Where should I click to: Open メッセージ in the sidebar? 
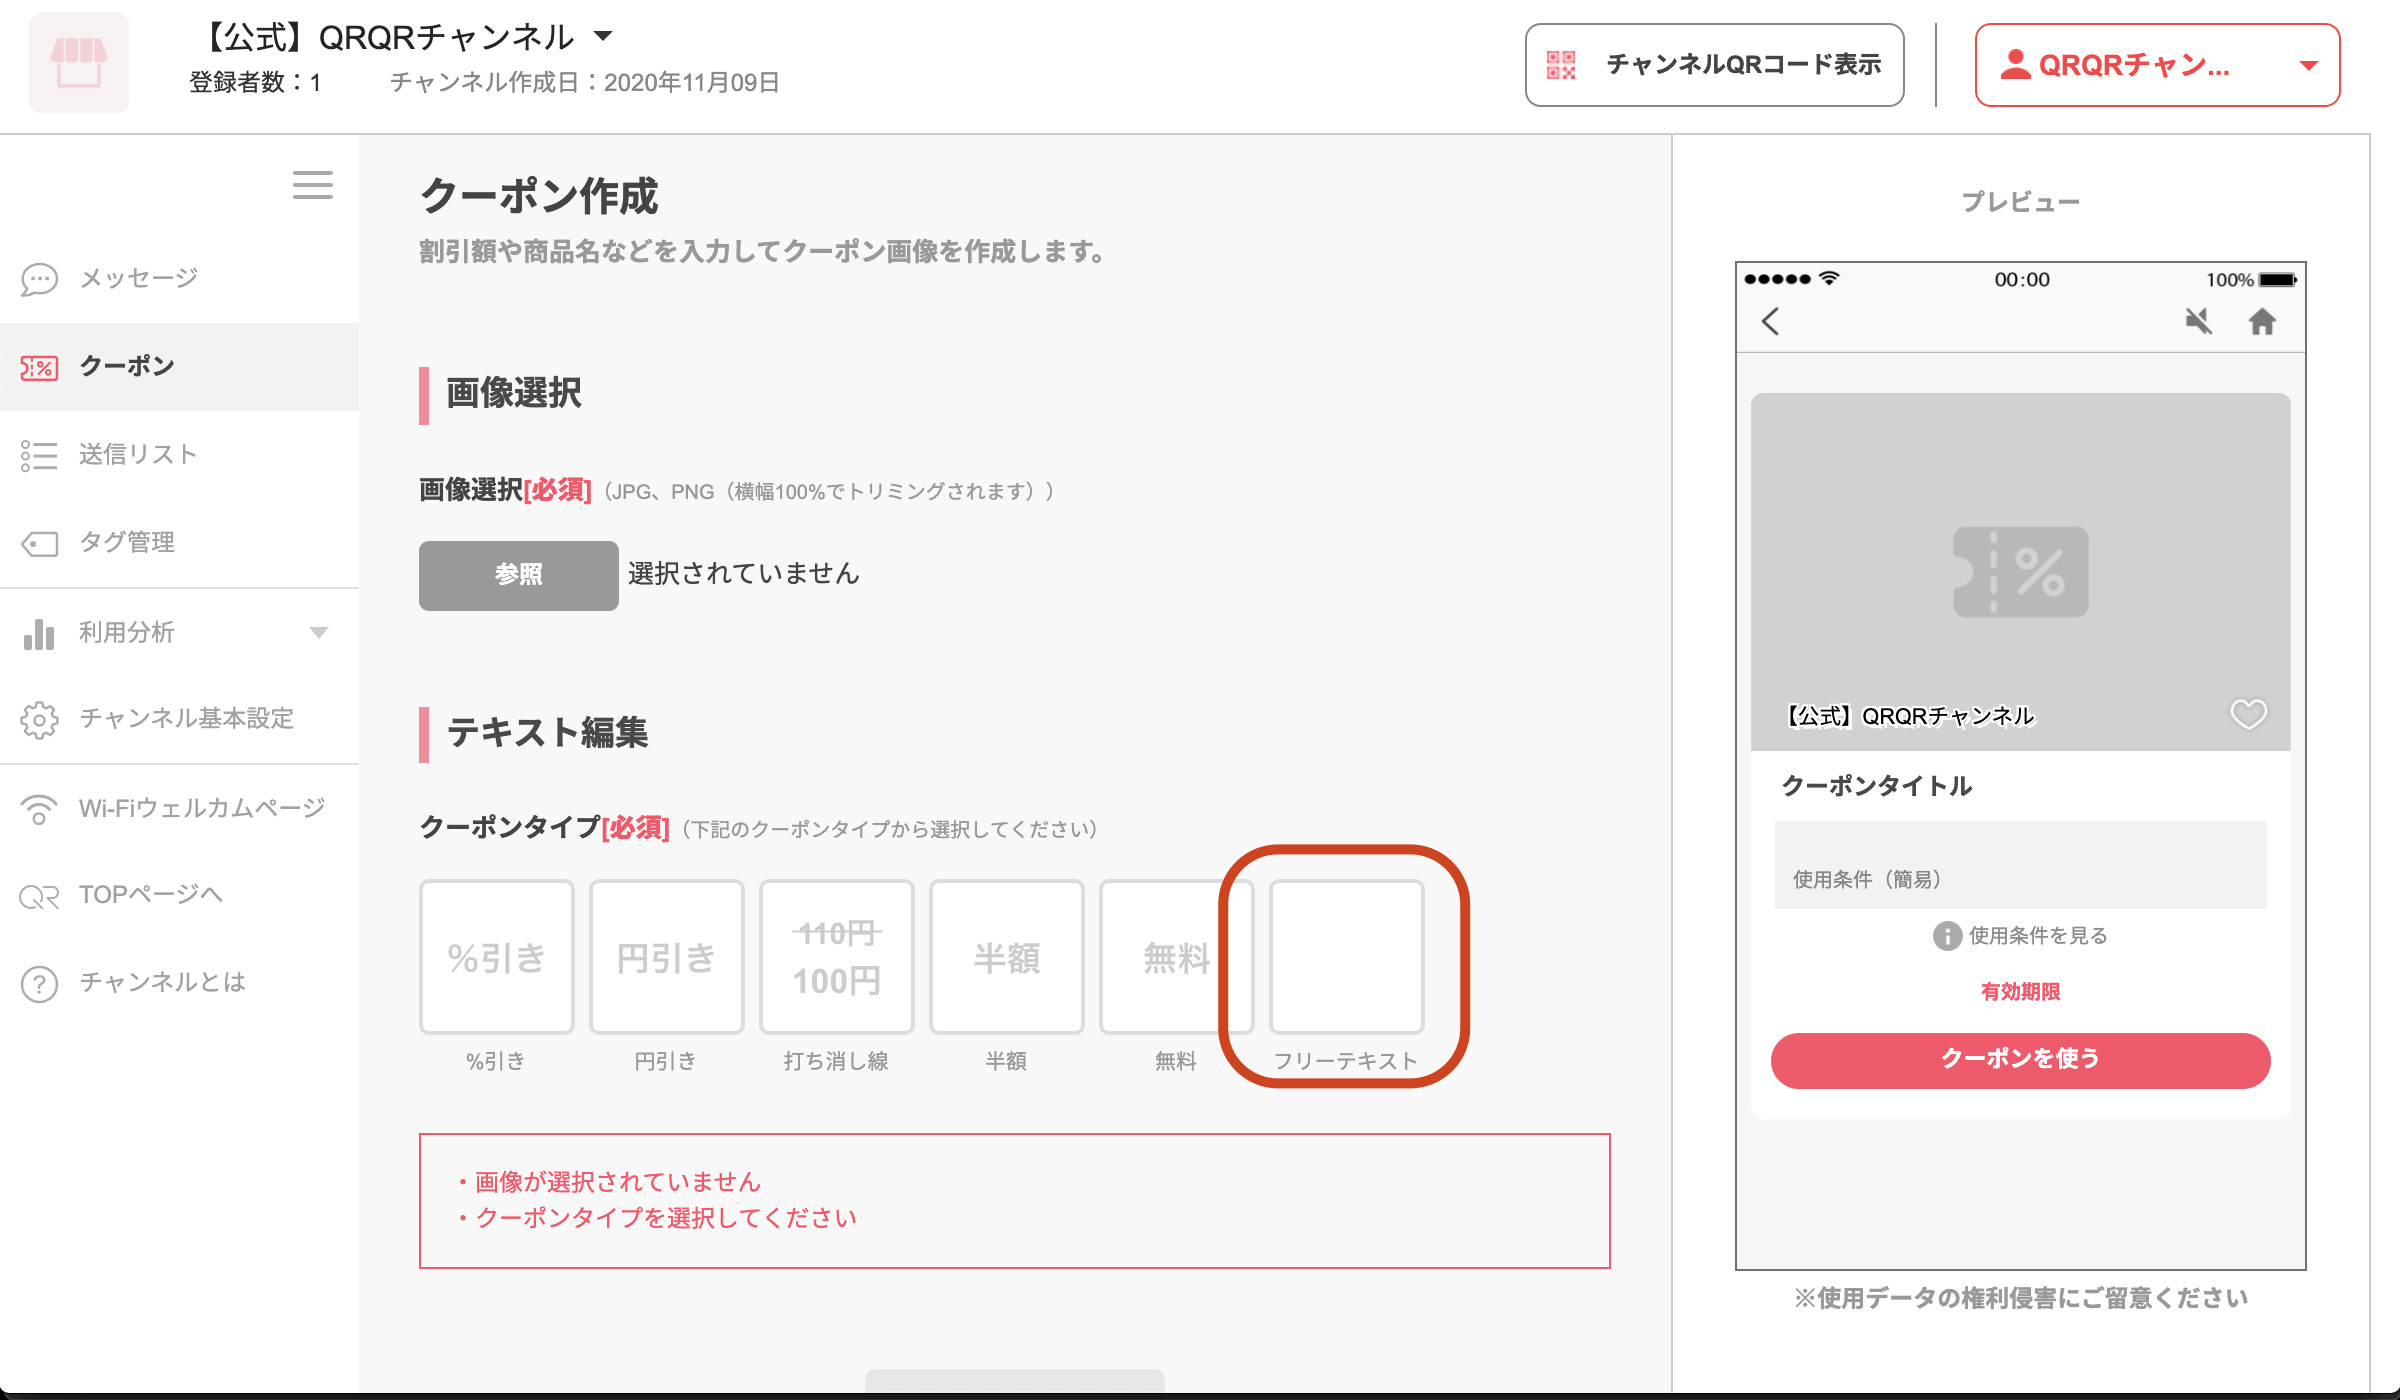pos(138,278)
